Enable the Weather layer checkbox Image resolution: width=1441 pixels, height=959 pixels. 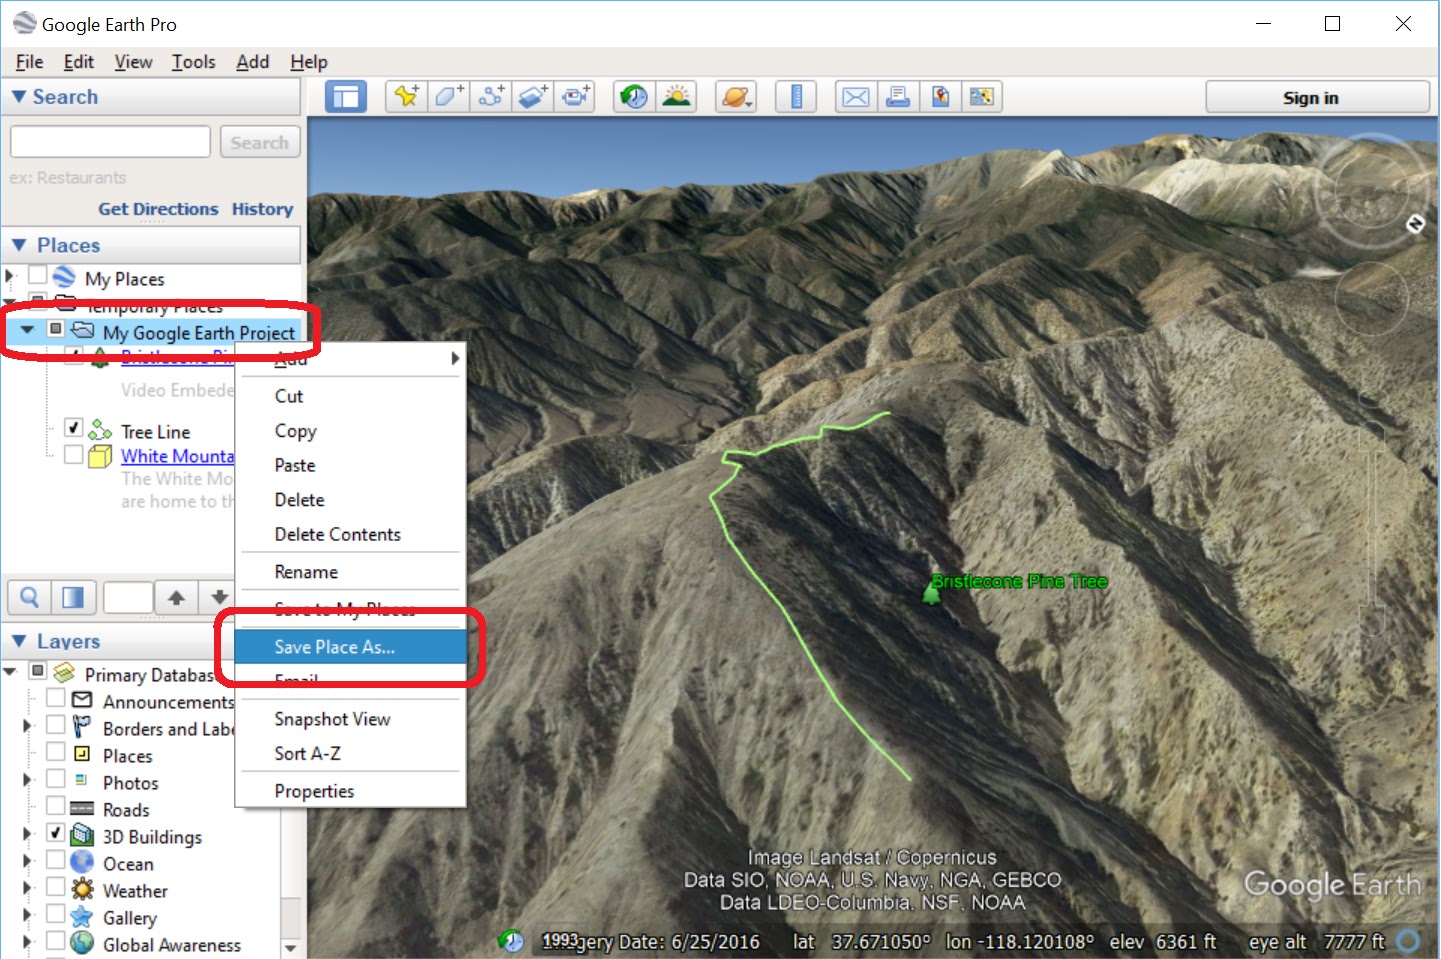[x=56, y=886]
